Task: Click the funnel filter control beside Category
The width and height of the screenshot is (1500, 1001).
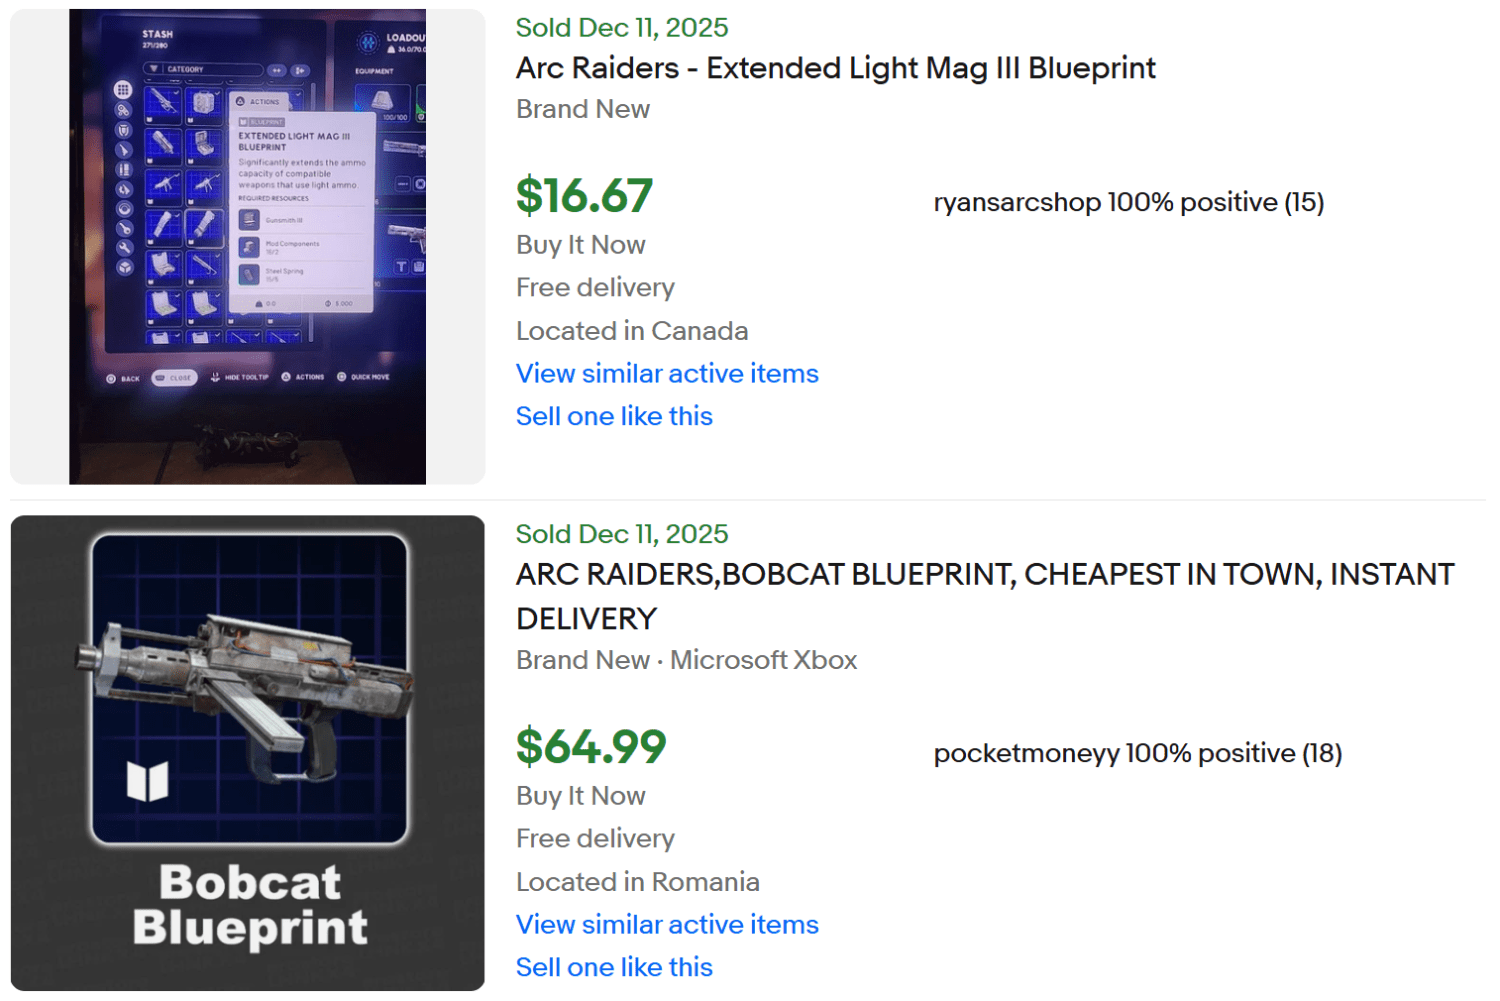Action: click(x=154, y=69)
